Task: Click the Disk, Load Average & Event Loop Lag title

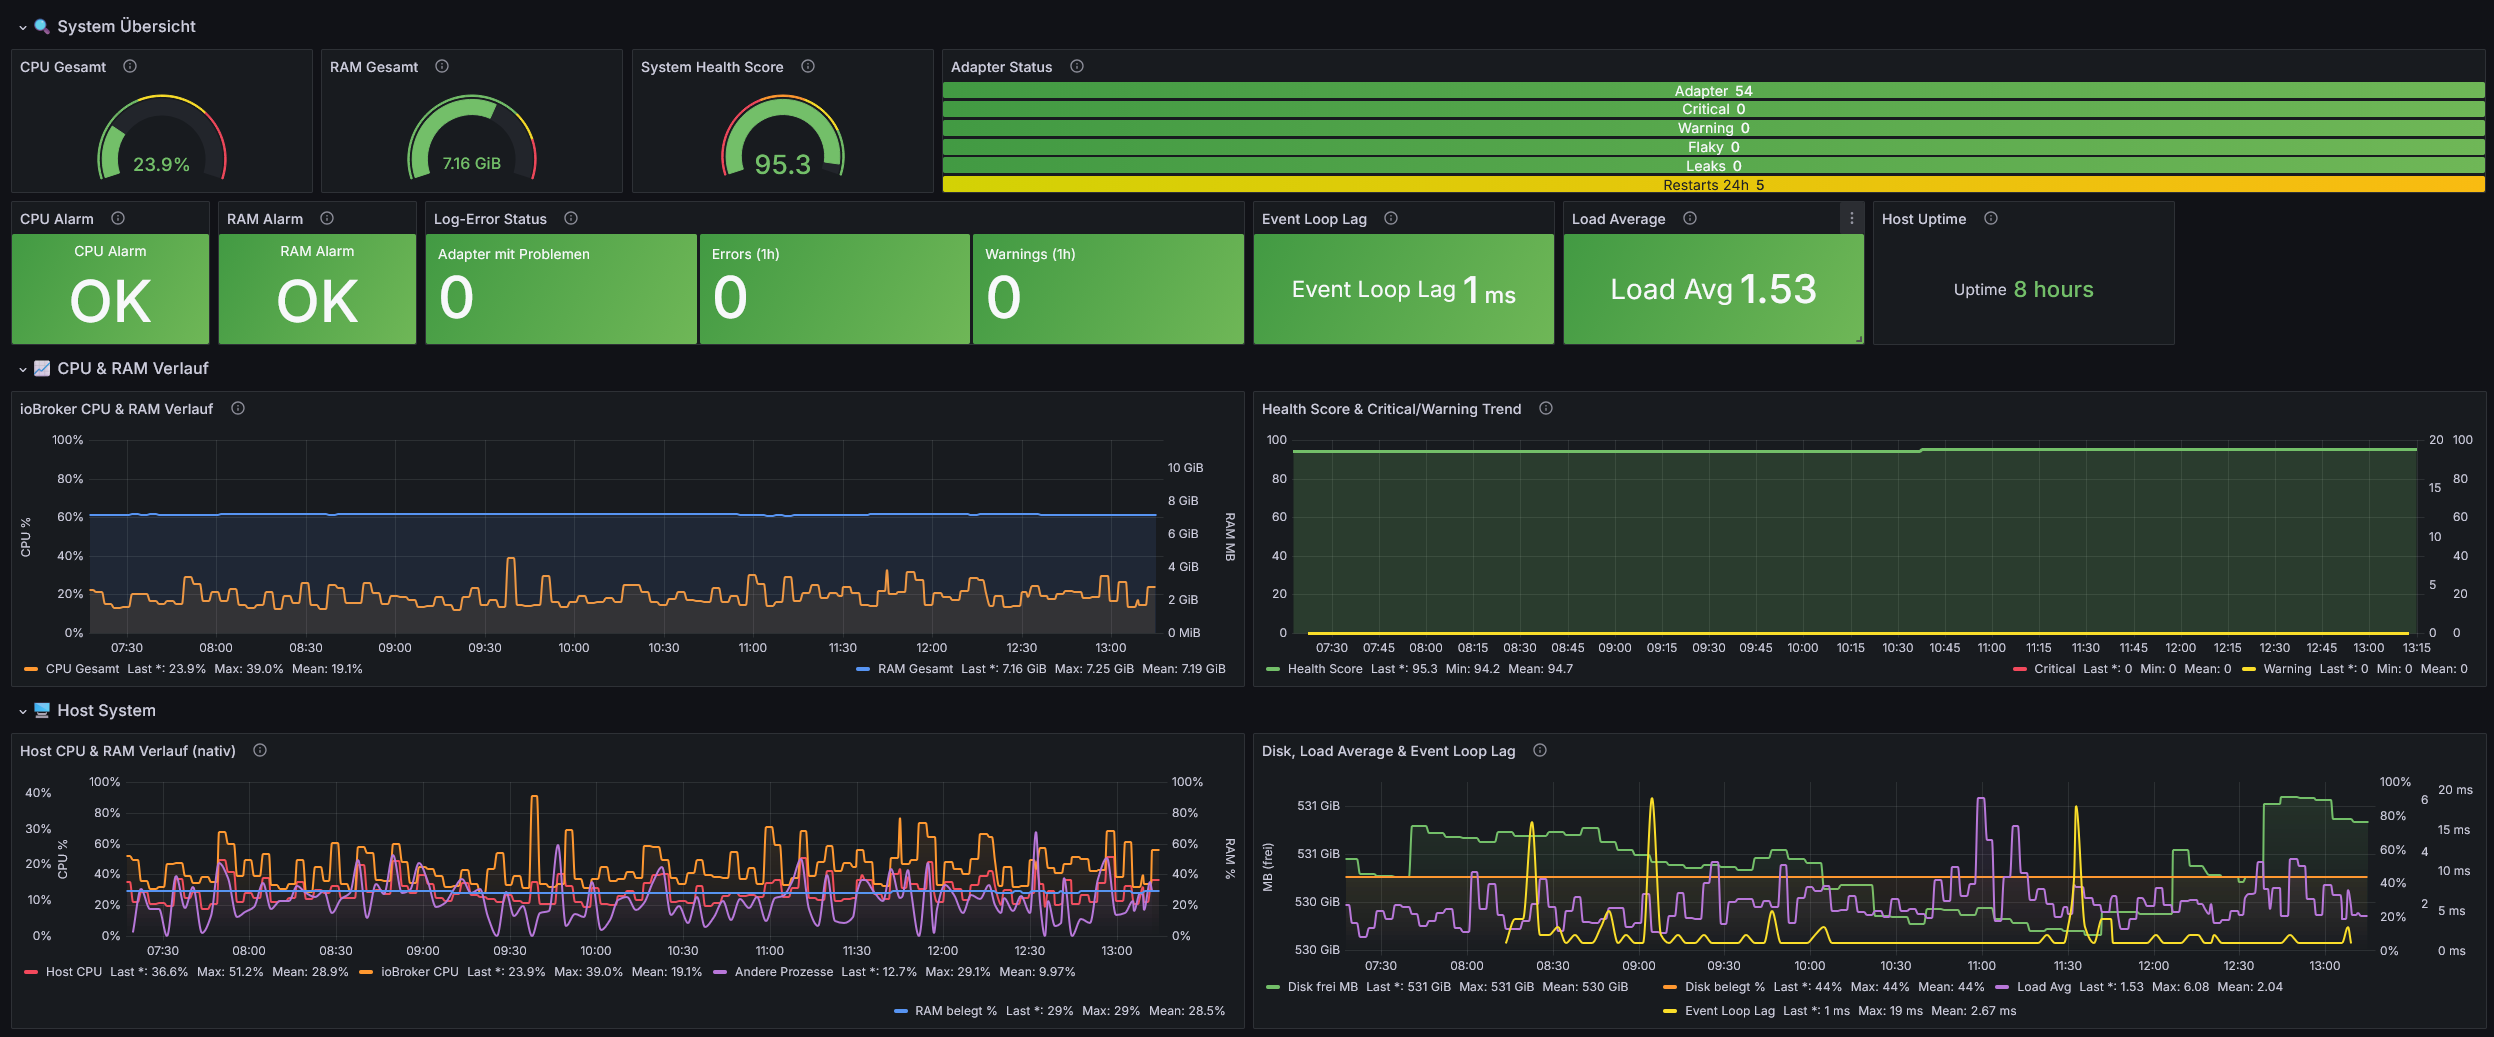Action: tap(1388, 751)
